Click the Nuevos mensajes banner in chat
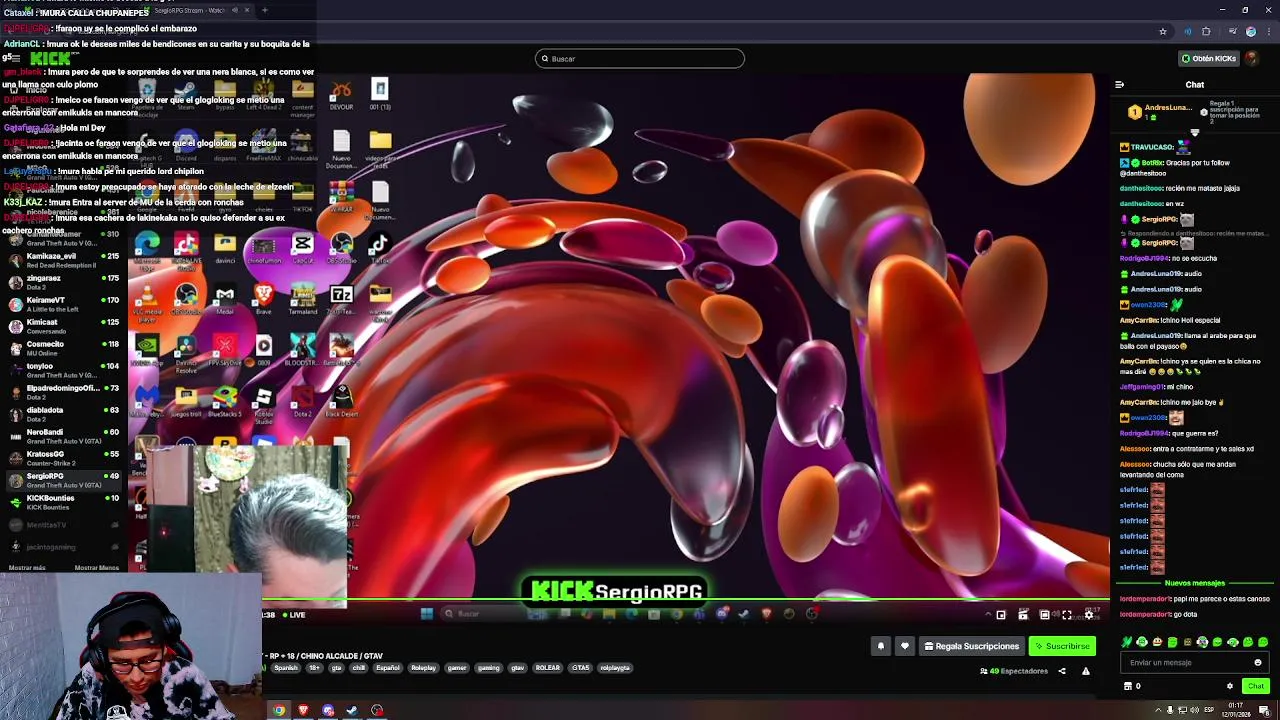Screen dimensions: 1280x720 click(x=1194, y=583)
